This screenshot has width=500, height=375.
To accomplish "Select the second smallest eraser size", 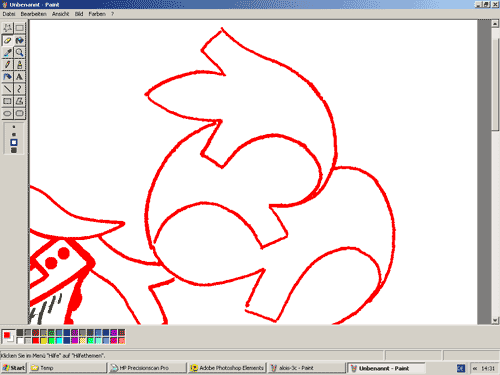I will point(14,134).
